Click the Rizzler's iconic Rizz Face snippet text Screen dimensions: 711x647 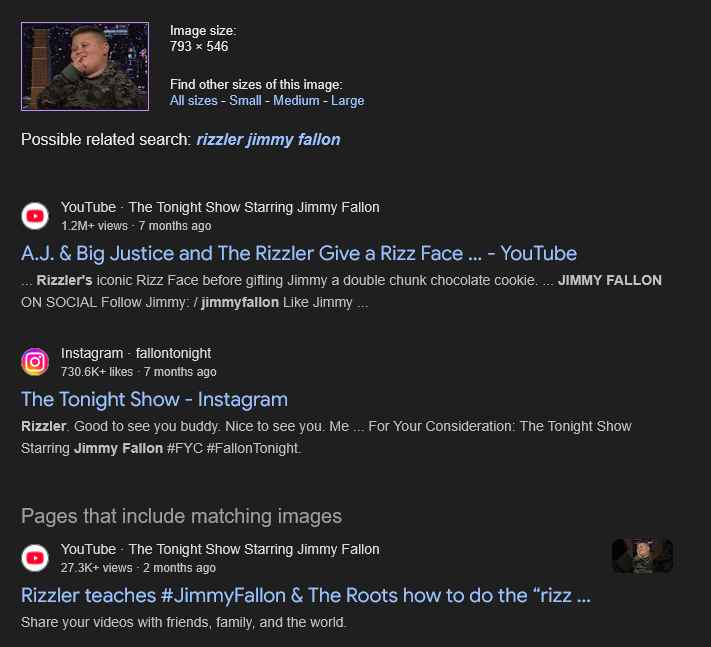[341, 291]
